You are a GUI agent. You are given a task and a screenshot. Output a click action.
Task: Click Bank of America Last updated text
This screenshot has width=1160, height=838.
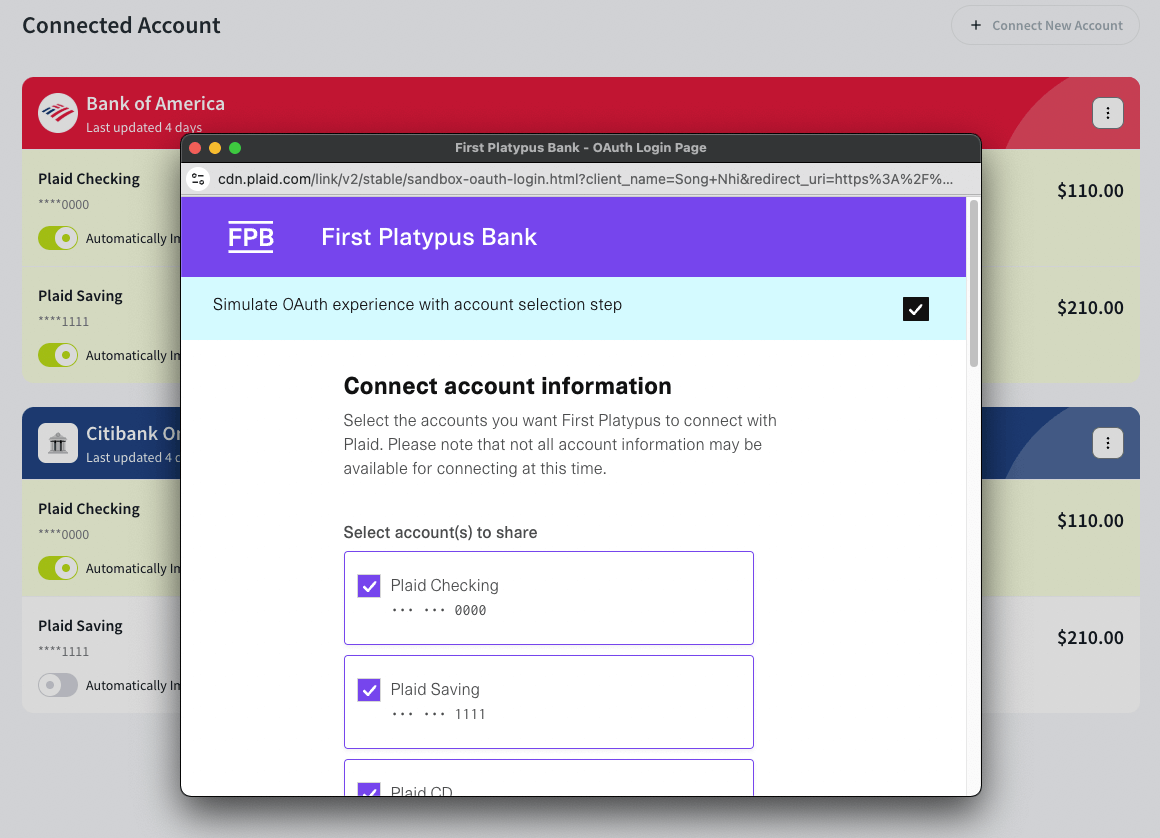click(x=144, y=127)
